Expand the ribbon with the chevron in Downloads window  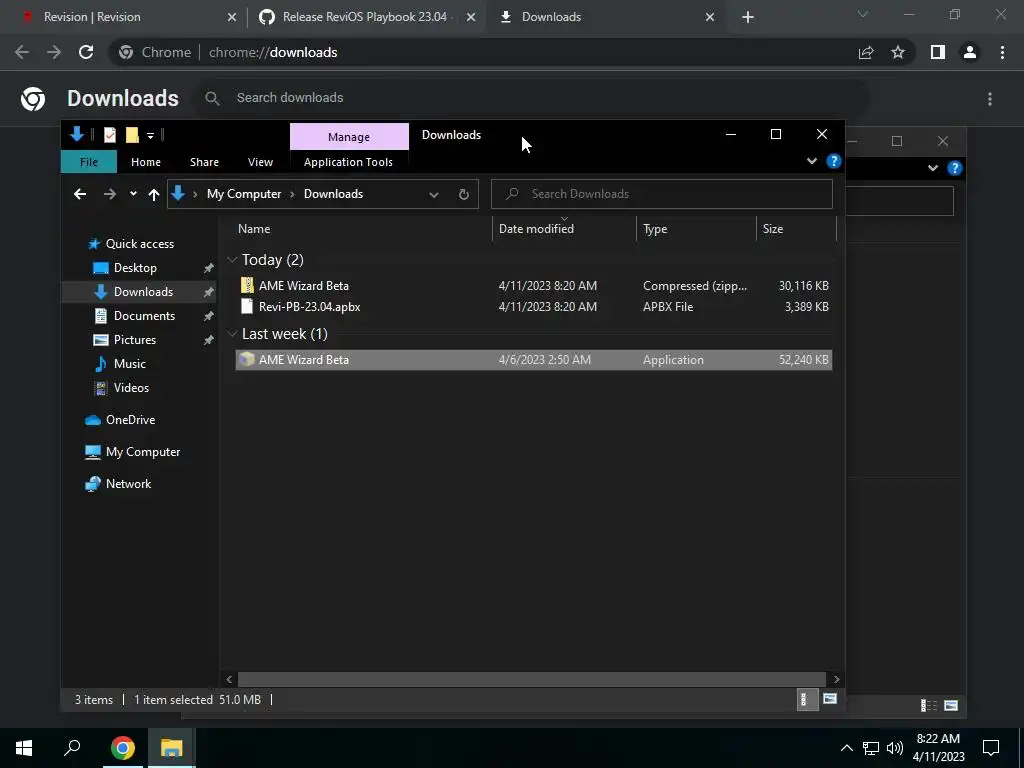tap(812, 161)
